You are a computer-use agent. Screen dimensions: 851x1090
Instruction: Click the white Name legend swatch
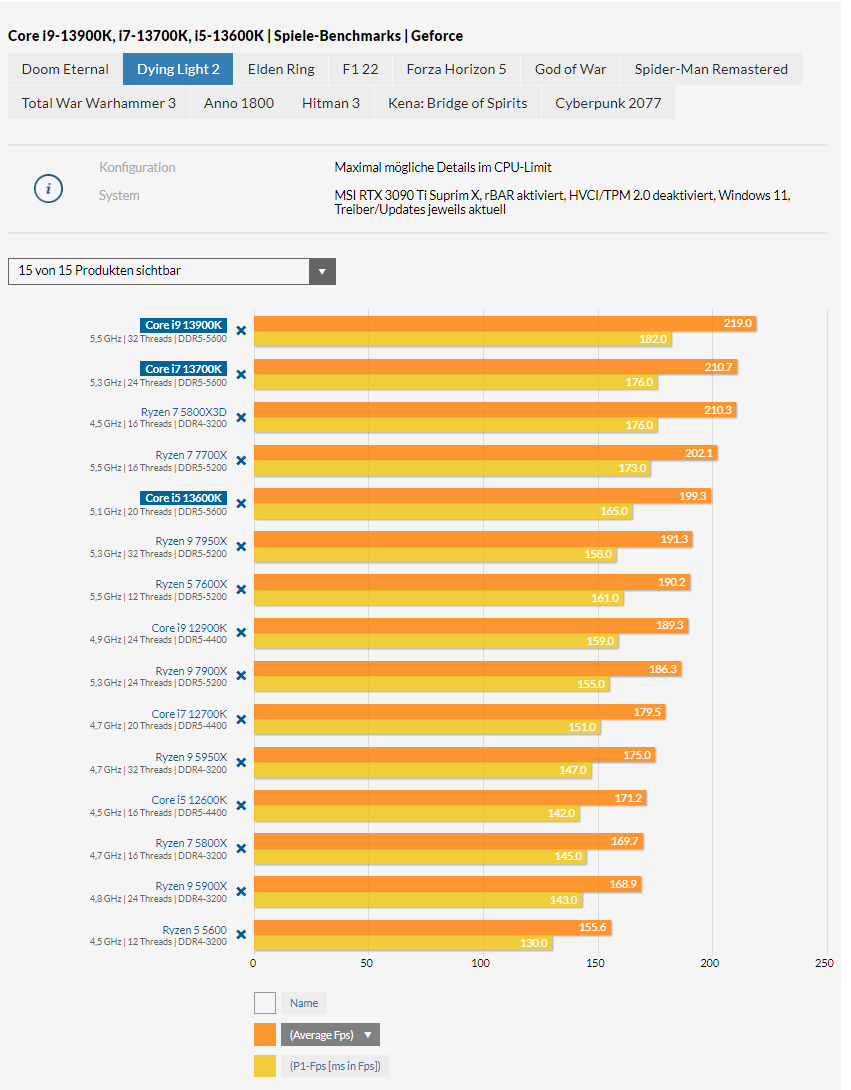[265, 1003]
